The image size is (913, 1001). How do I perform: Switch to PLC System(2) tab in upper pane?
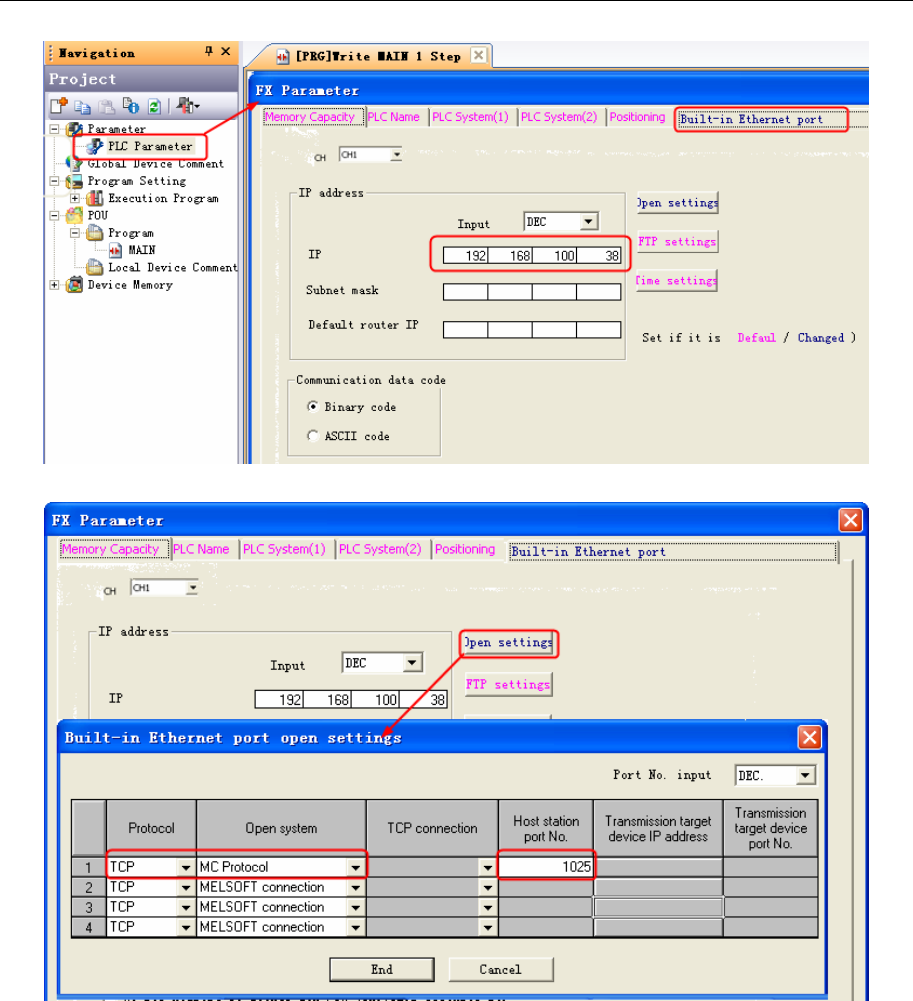click(559, 117)
